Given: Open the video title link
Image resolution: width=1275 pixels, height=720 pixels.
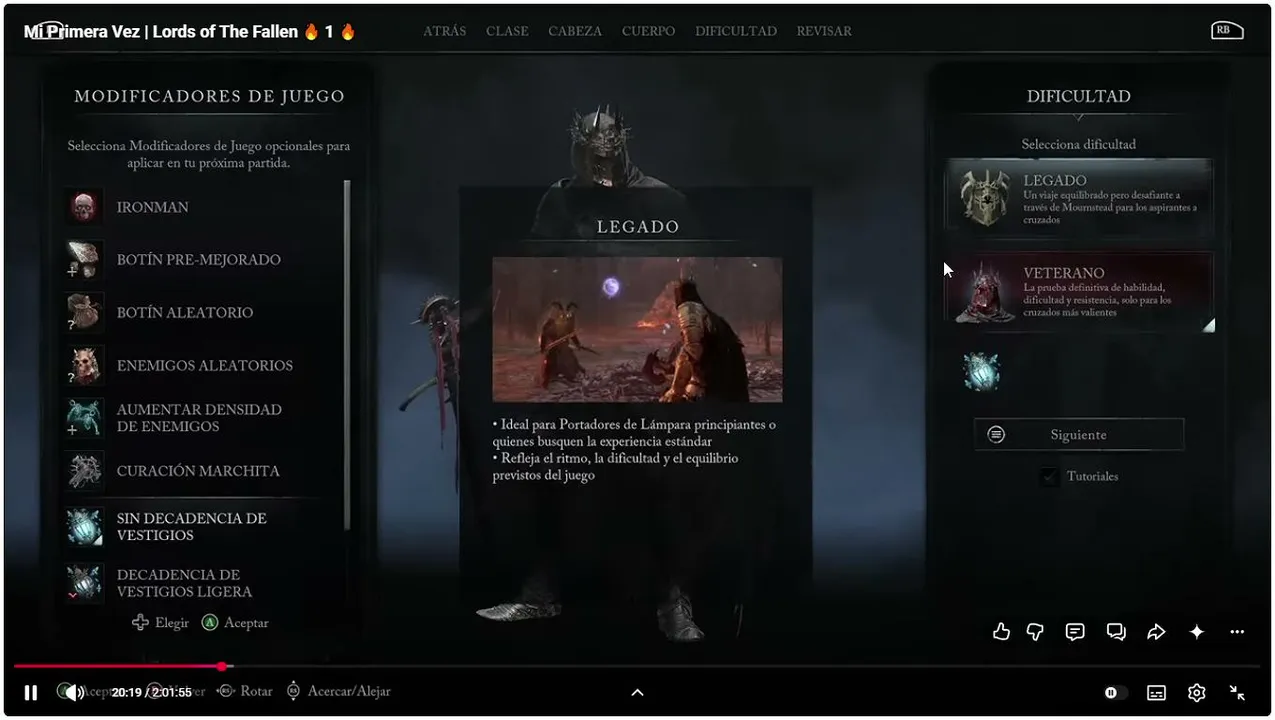Looking at the screenshot, I should pos(190,31).
